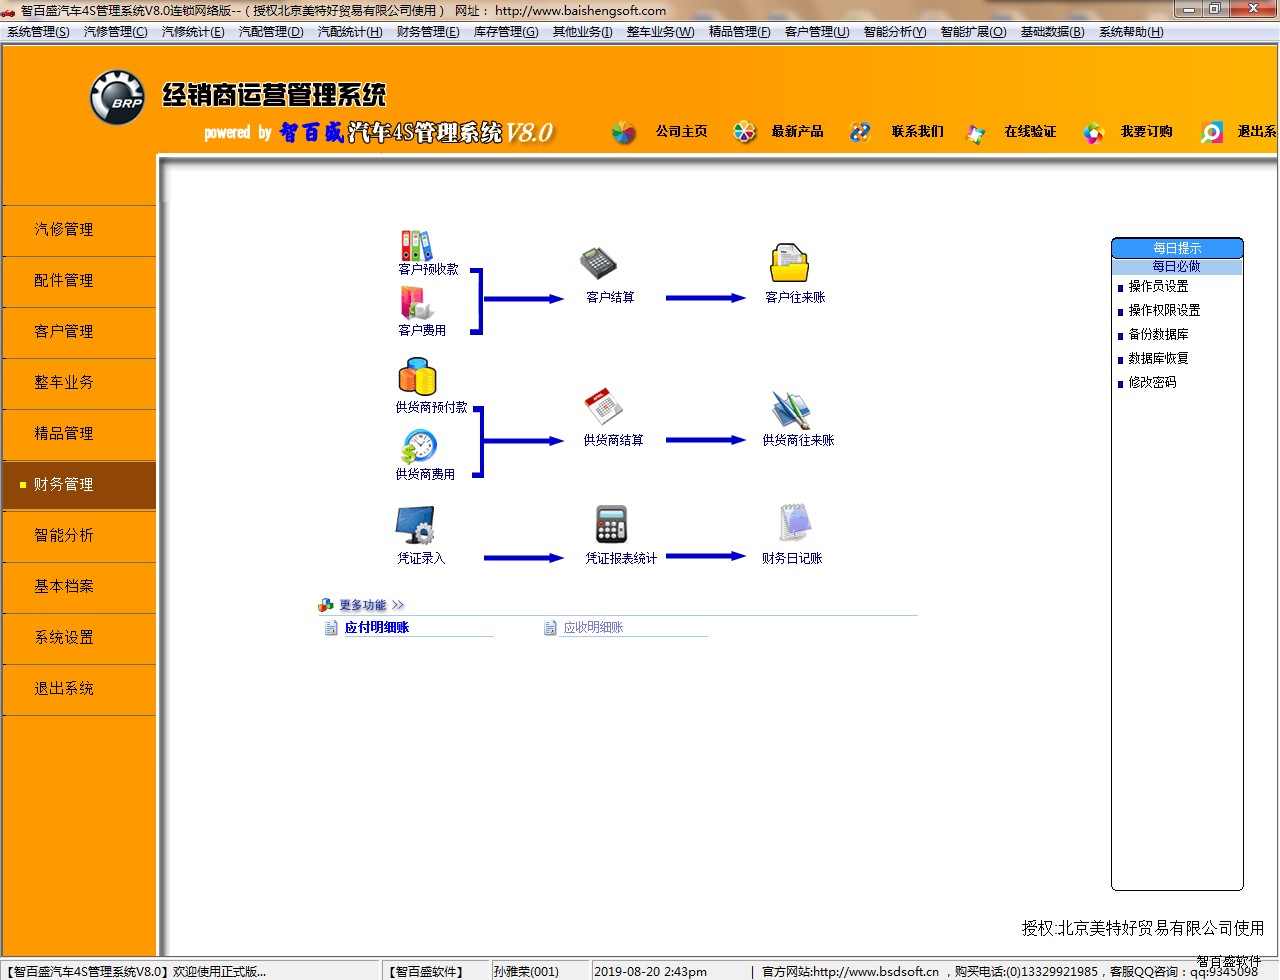Select 精品管理 in the left sidebar
The height and width of the screenshot is (980, 1280).
coord(79,434)
